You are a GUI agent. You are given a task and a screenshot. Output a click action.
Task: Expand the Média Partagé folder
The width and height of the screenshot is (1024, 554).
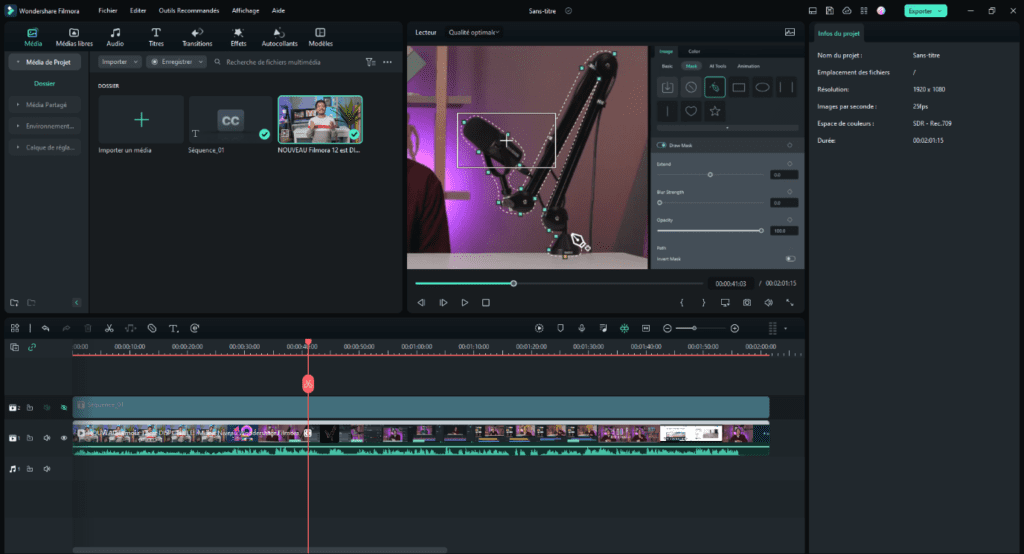click(x=45, y=105)
